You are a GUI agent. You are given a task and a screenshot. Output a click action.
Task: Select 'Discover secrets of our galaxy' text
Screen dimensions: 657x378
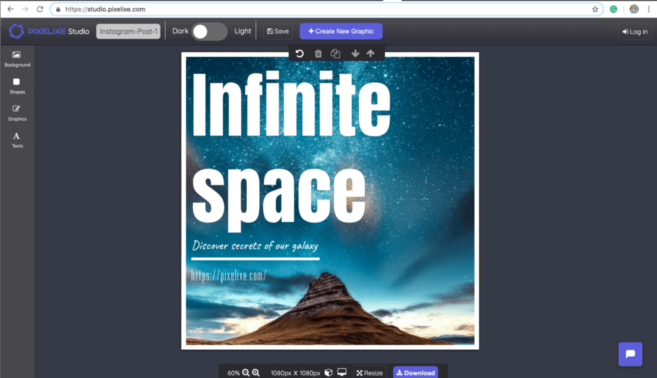pos(255,246)
